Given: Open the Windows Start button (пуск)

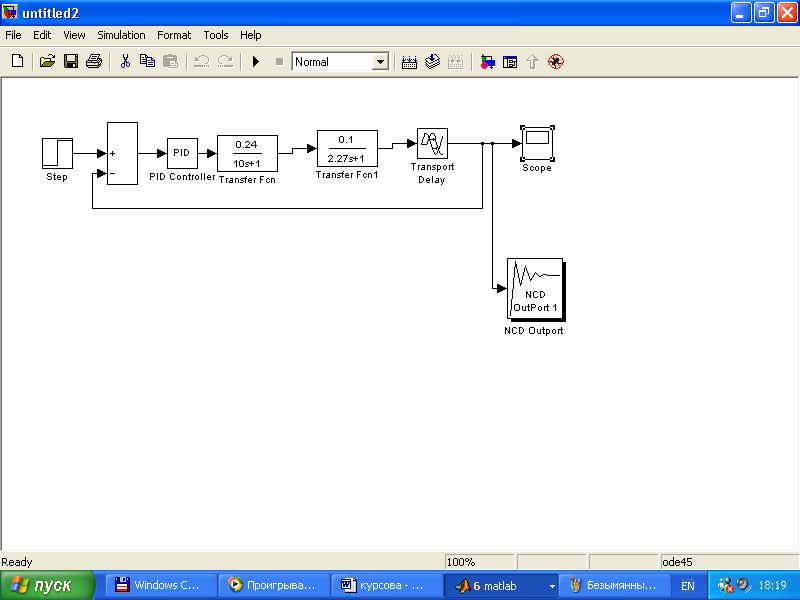Looking at the screenshot, I should point(47,585).
